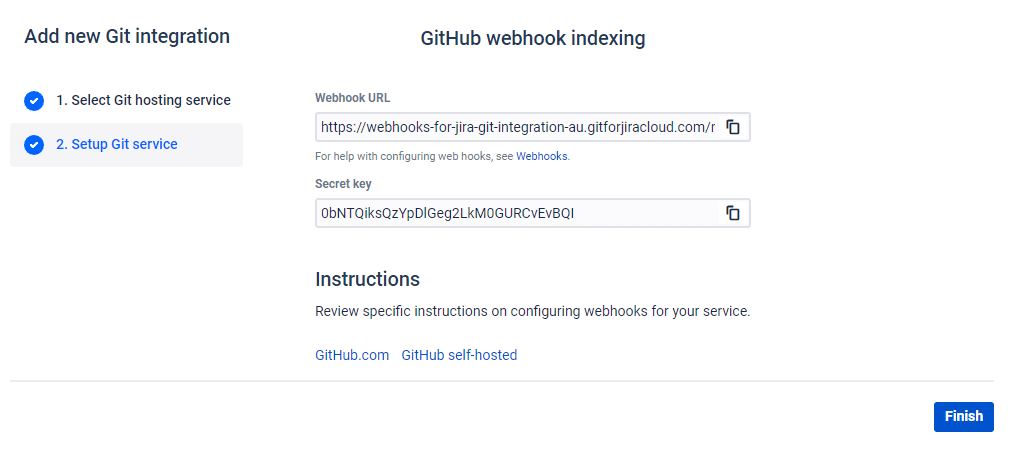Click the Webhook URL field label
The image size is (1017, 451).
pos(353,98)
